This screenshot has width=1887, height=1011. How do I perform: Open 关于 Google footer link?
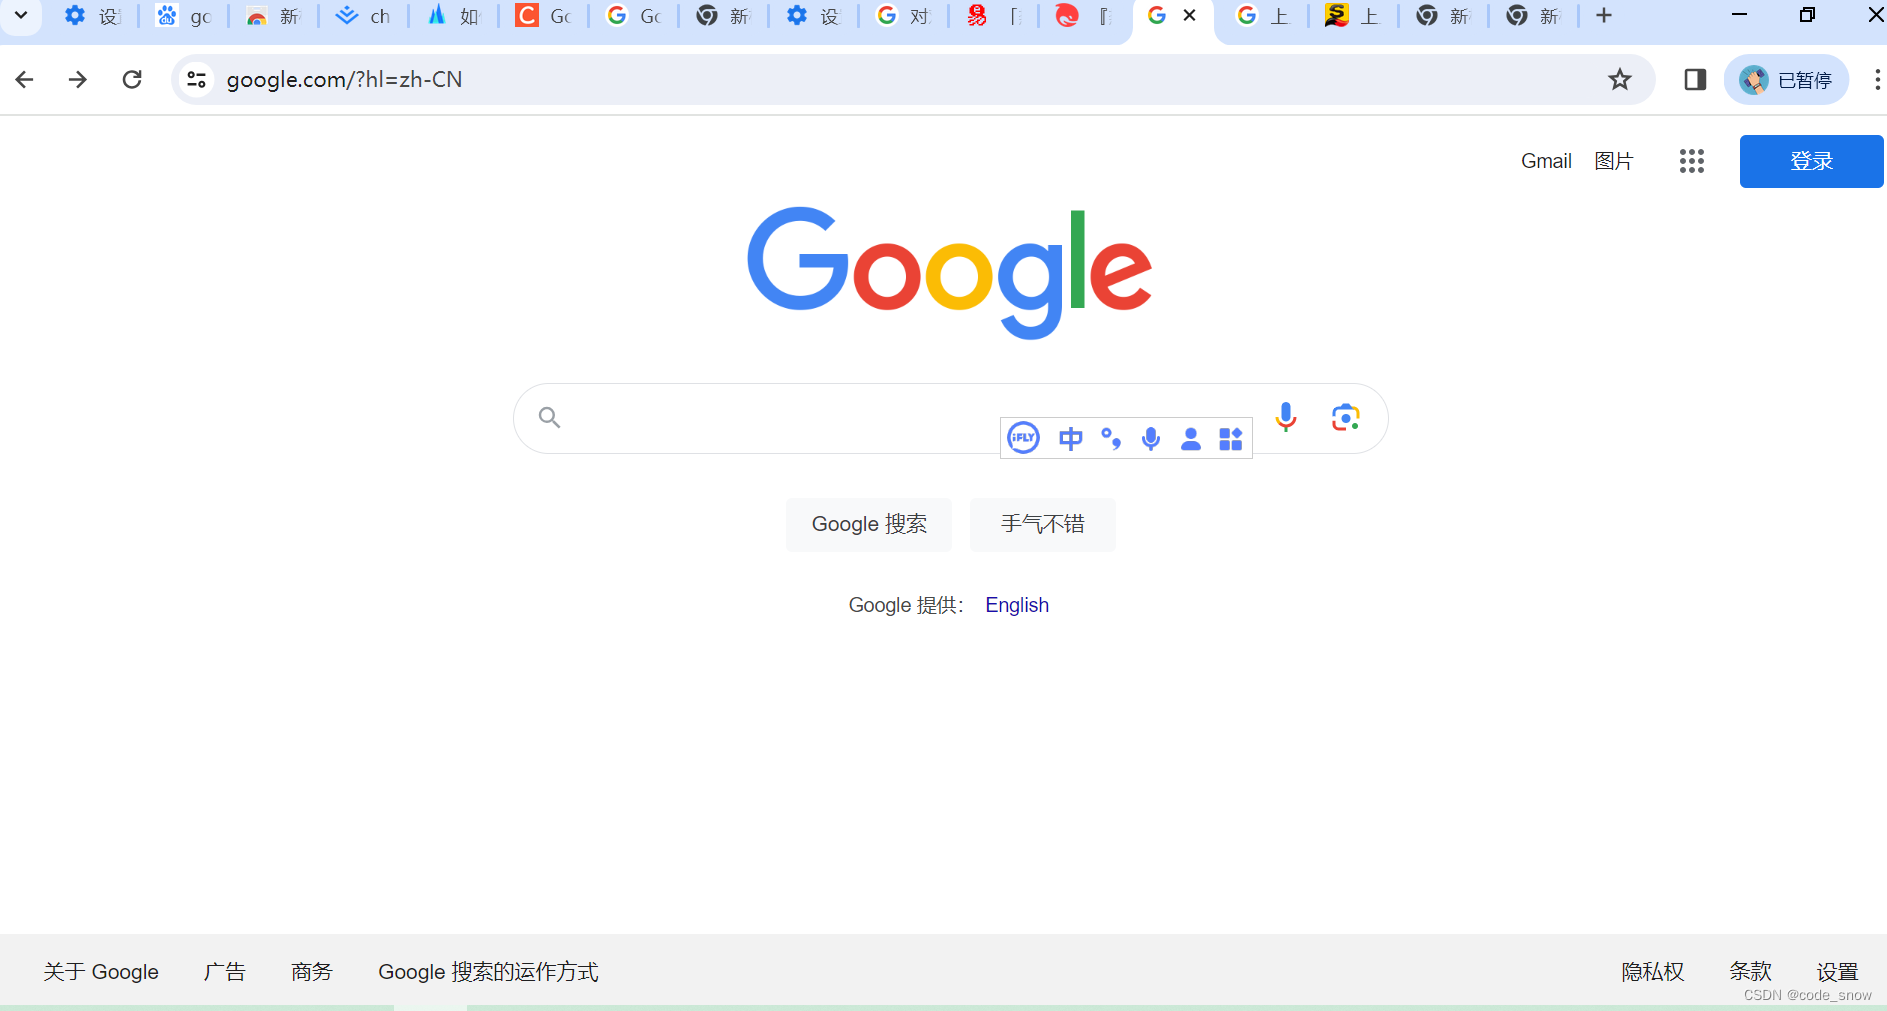coord(101,972)
